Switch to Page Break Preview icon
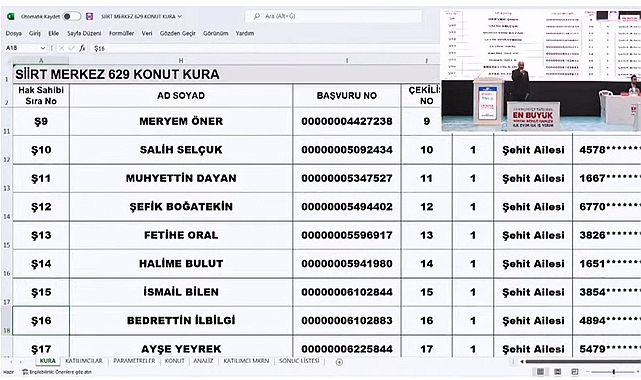 pos(575,372)
